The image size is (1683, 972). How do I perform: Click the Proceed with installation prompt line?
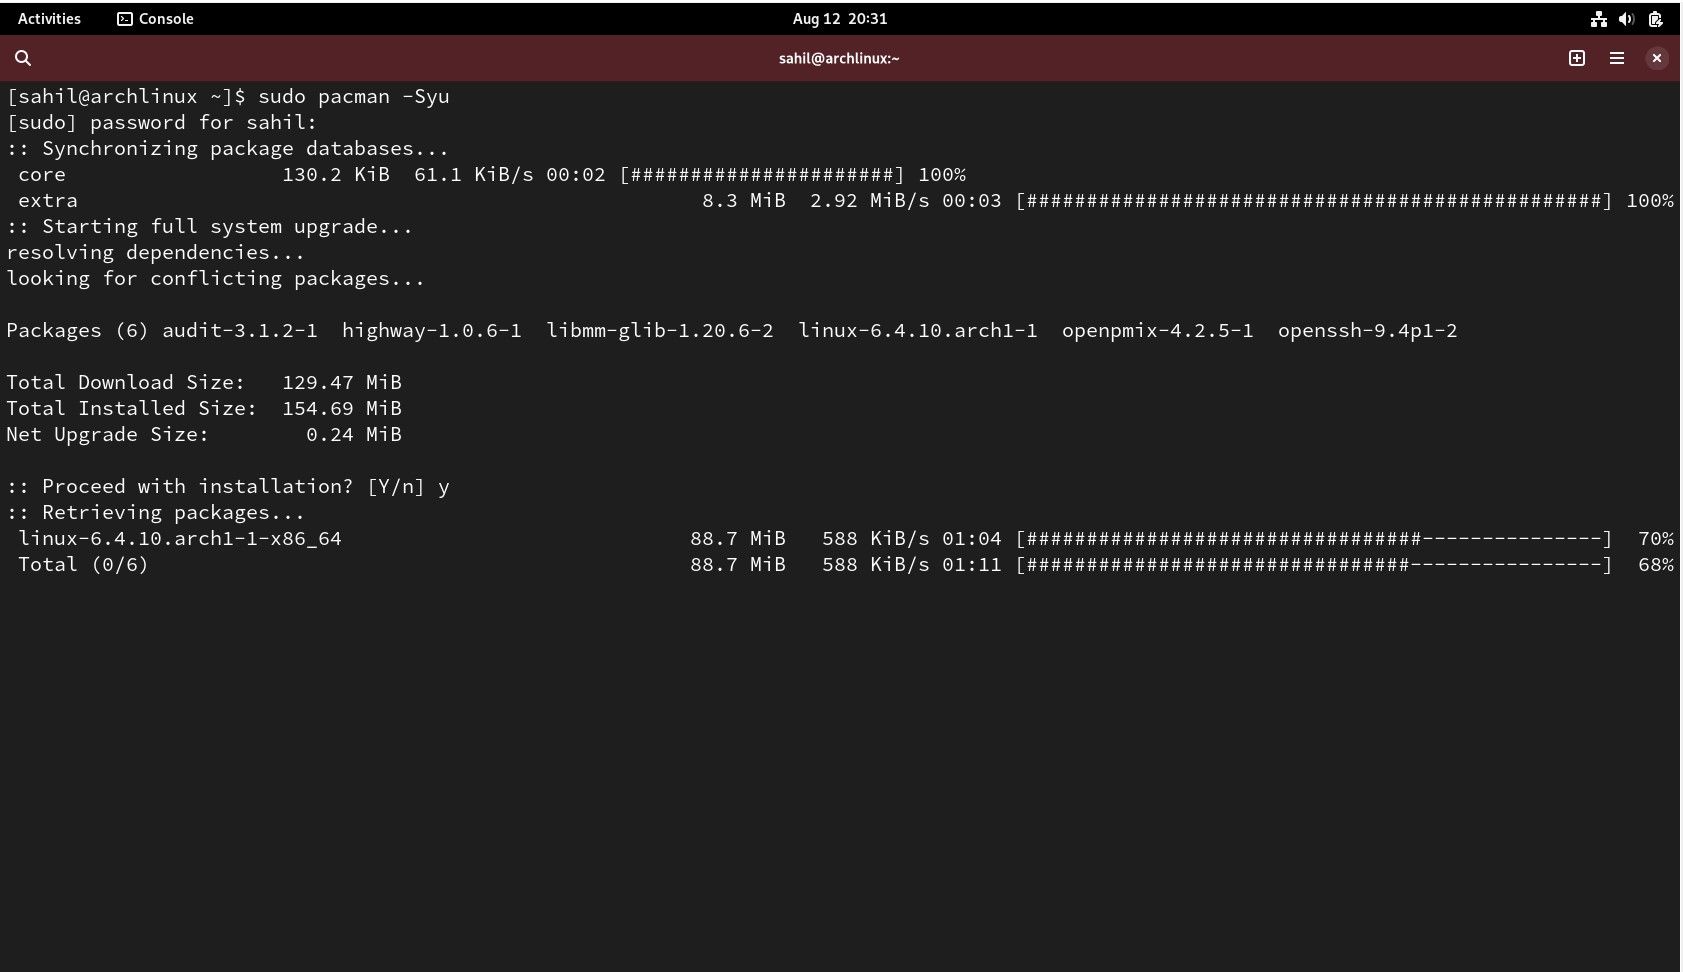tap(228, 486)
